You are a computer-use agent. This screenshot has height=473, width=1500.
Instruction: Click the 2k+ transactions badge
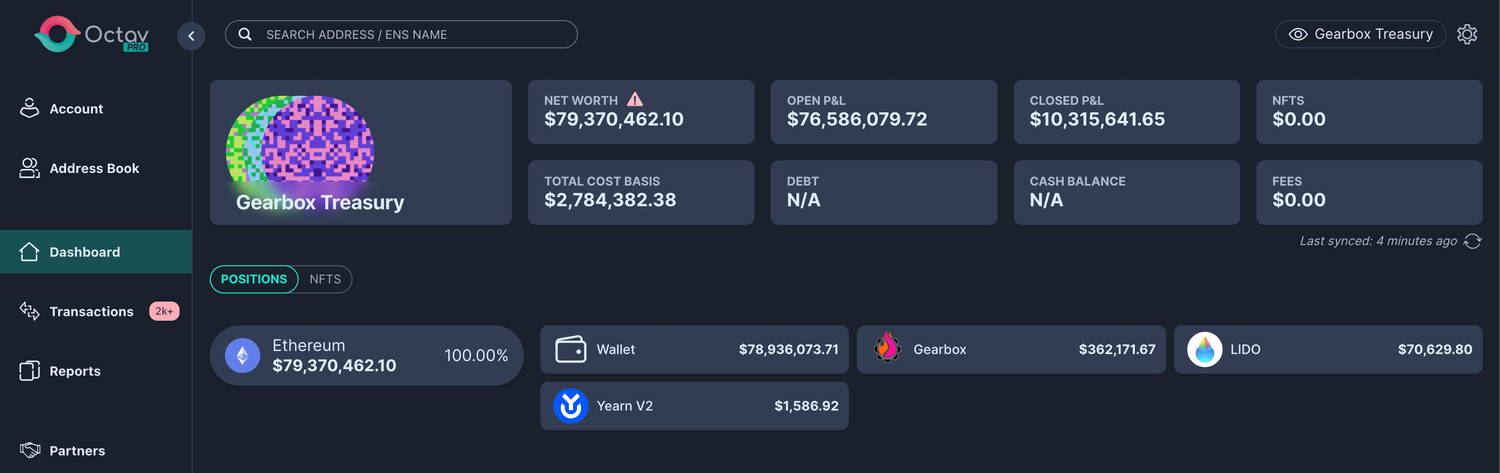[164, 311]
